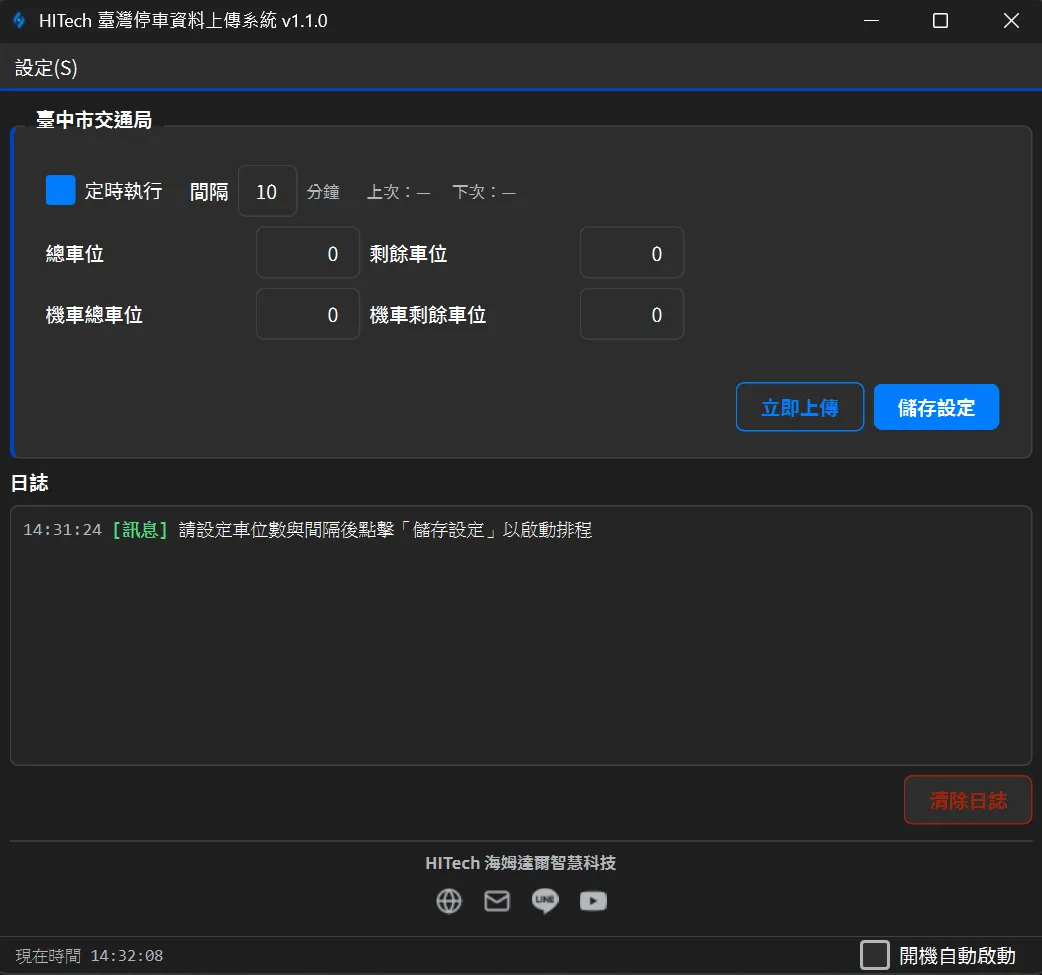Screen dimensions: 1042x975
Task: Focus the 機車總車位 input field
Action: click(x=308, y=314)
